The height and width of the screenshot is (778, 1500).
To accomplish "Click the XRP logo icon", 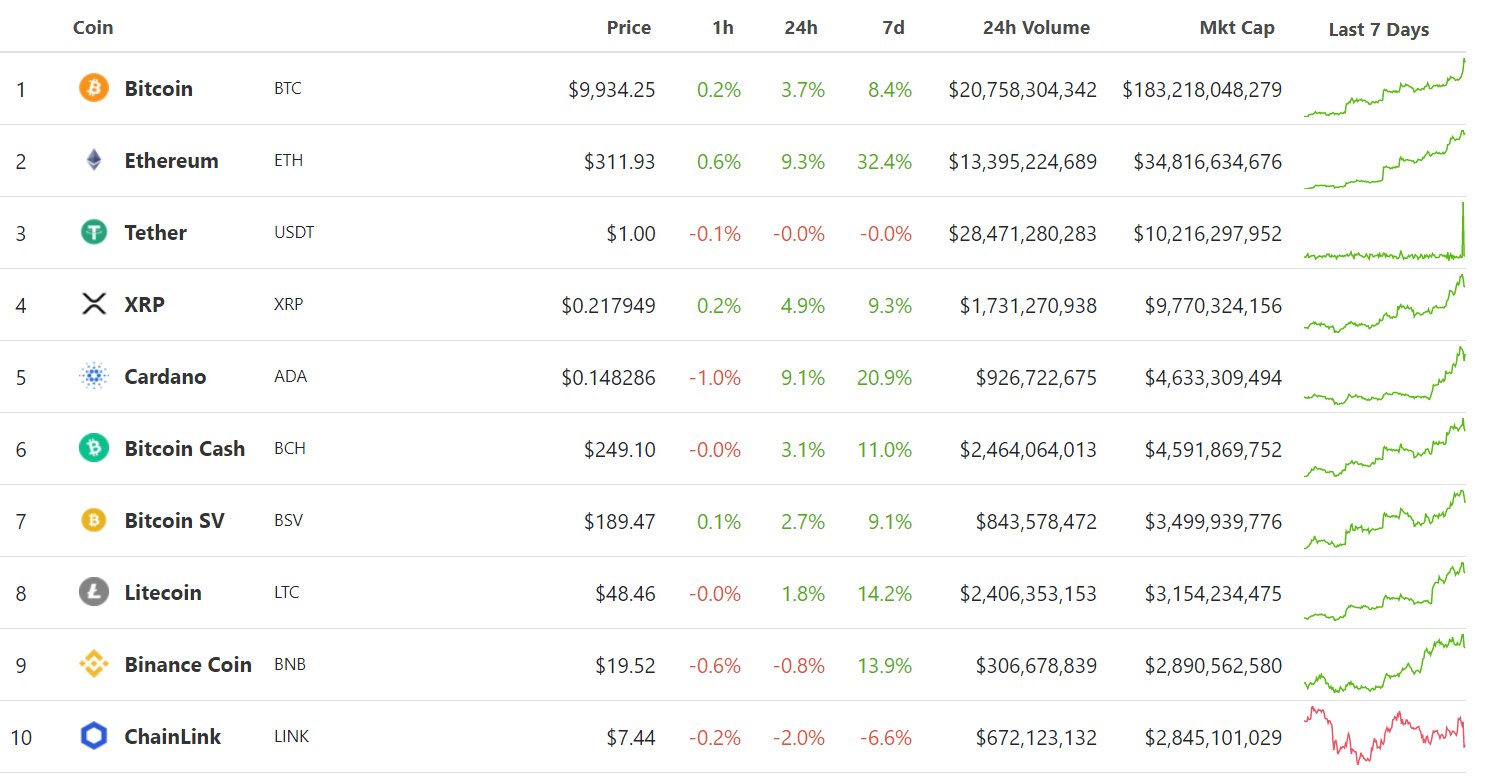I will pyautogui.click(x=93, y=304).
